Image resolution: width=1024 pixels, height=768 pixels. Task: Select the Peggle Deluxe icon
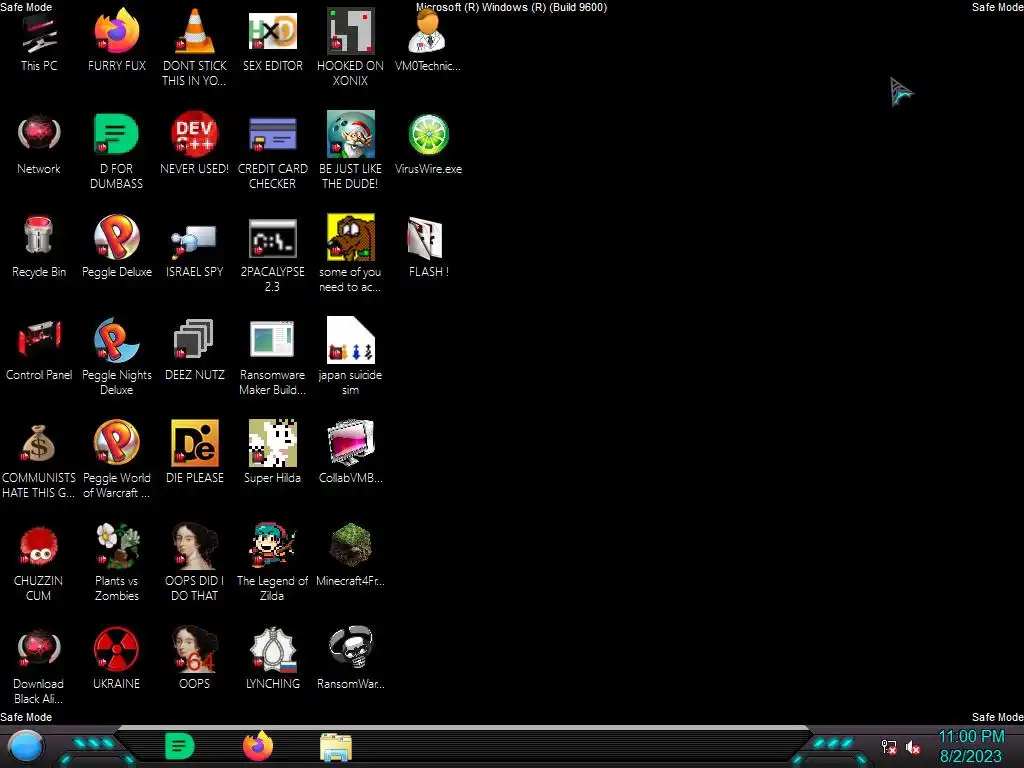pyautogui.click(x=116, y=237)
